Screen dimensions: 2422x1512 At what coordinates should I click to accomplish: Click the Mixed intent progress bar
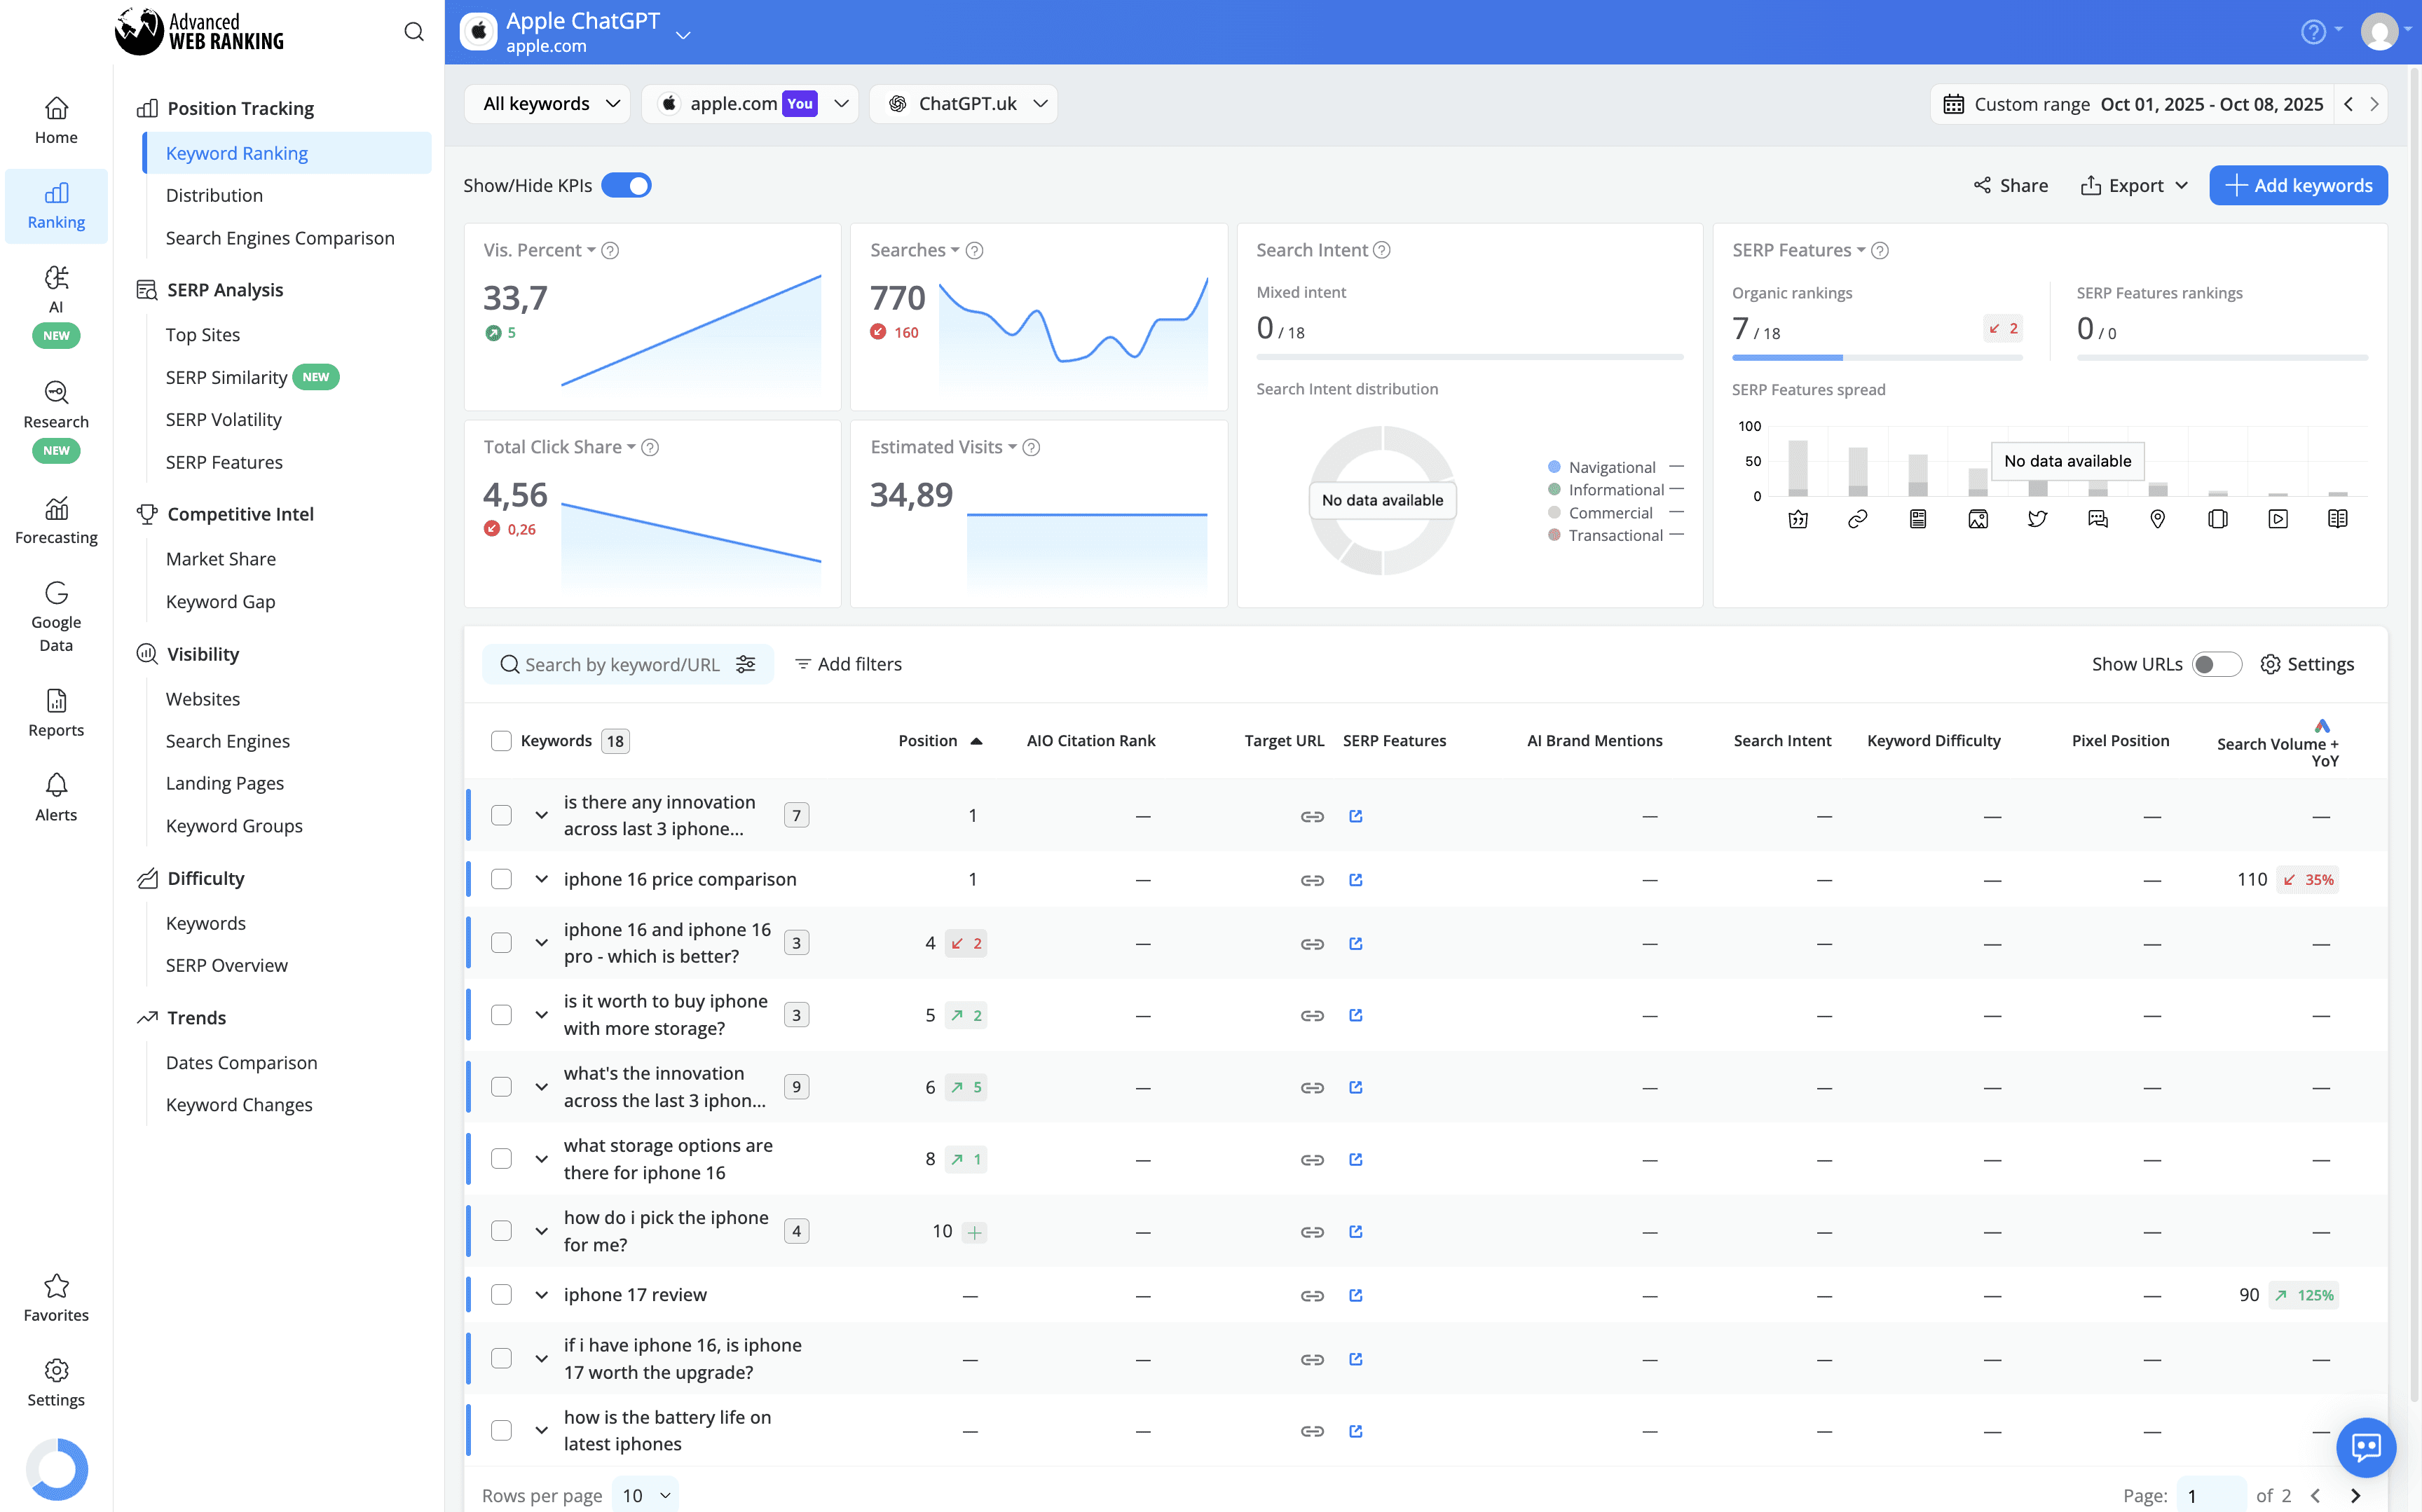(1470, 357)
